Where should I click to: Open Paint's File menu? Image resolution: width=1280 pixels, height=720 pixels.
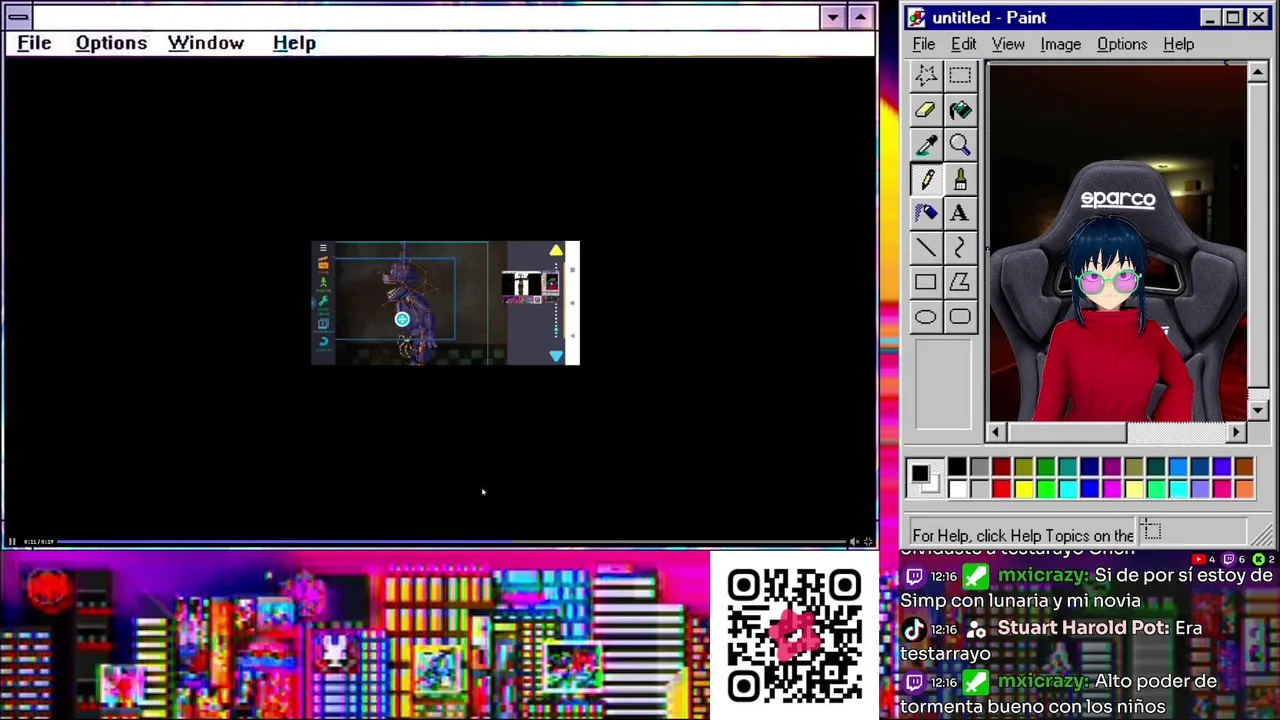924,44
